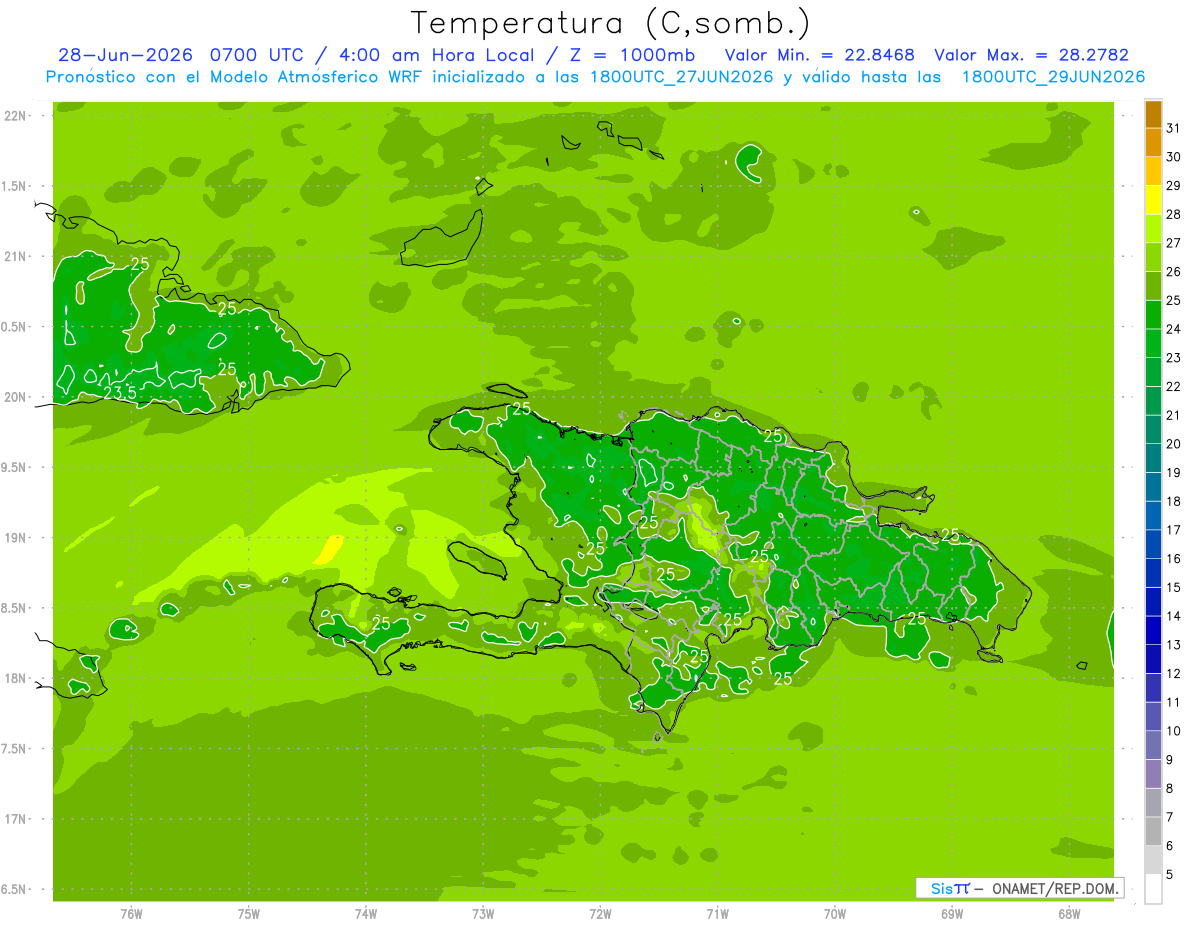The height and width of the screenshot is (927, 1200).
Task: Click the colorbar scale label '10'
Action: click(1174, 731)
